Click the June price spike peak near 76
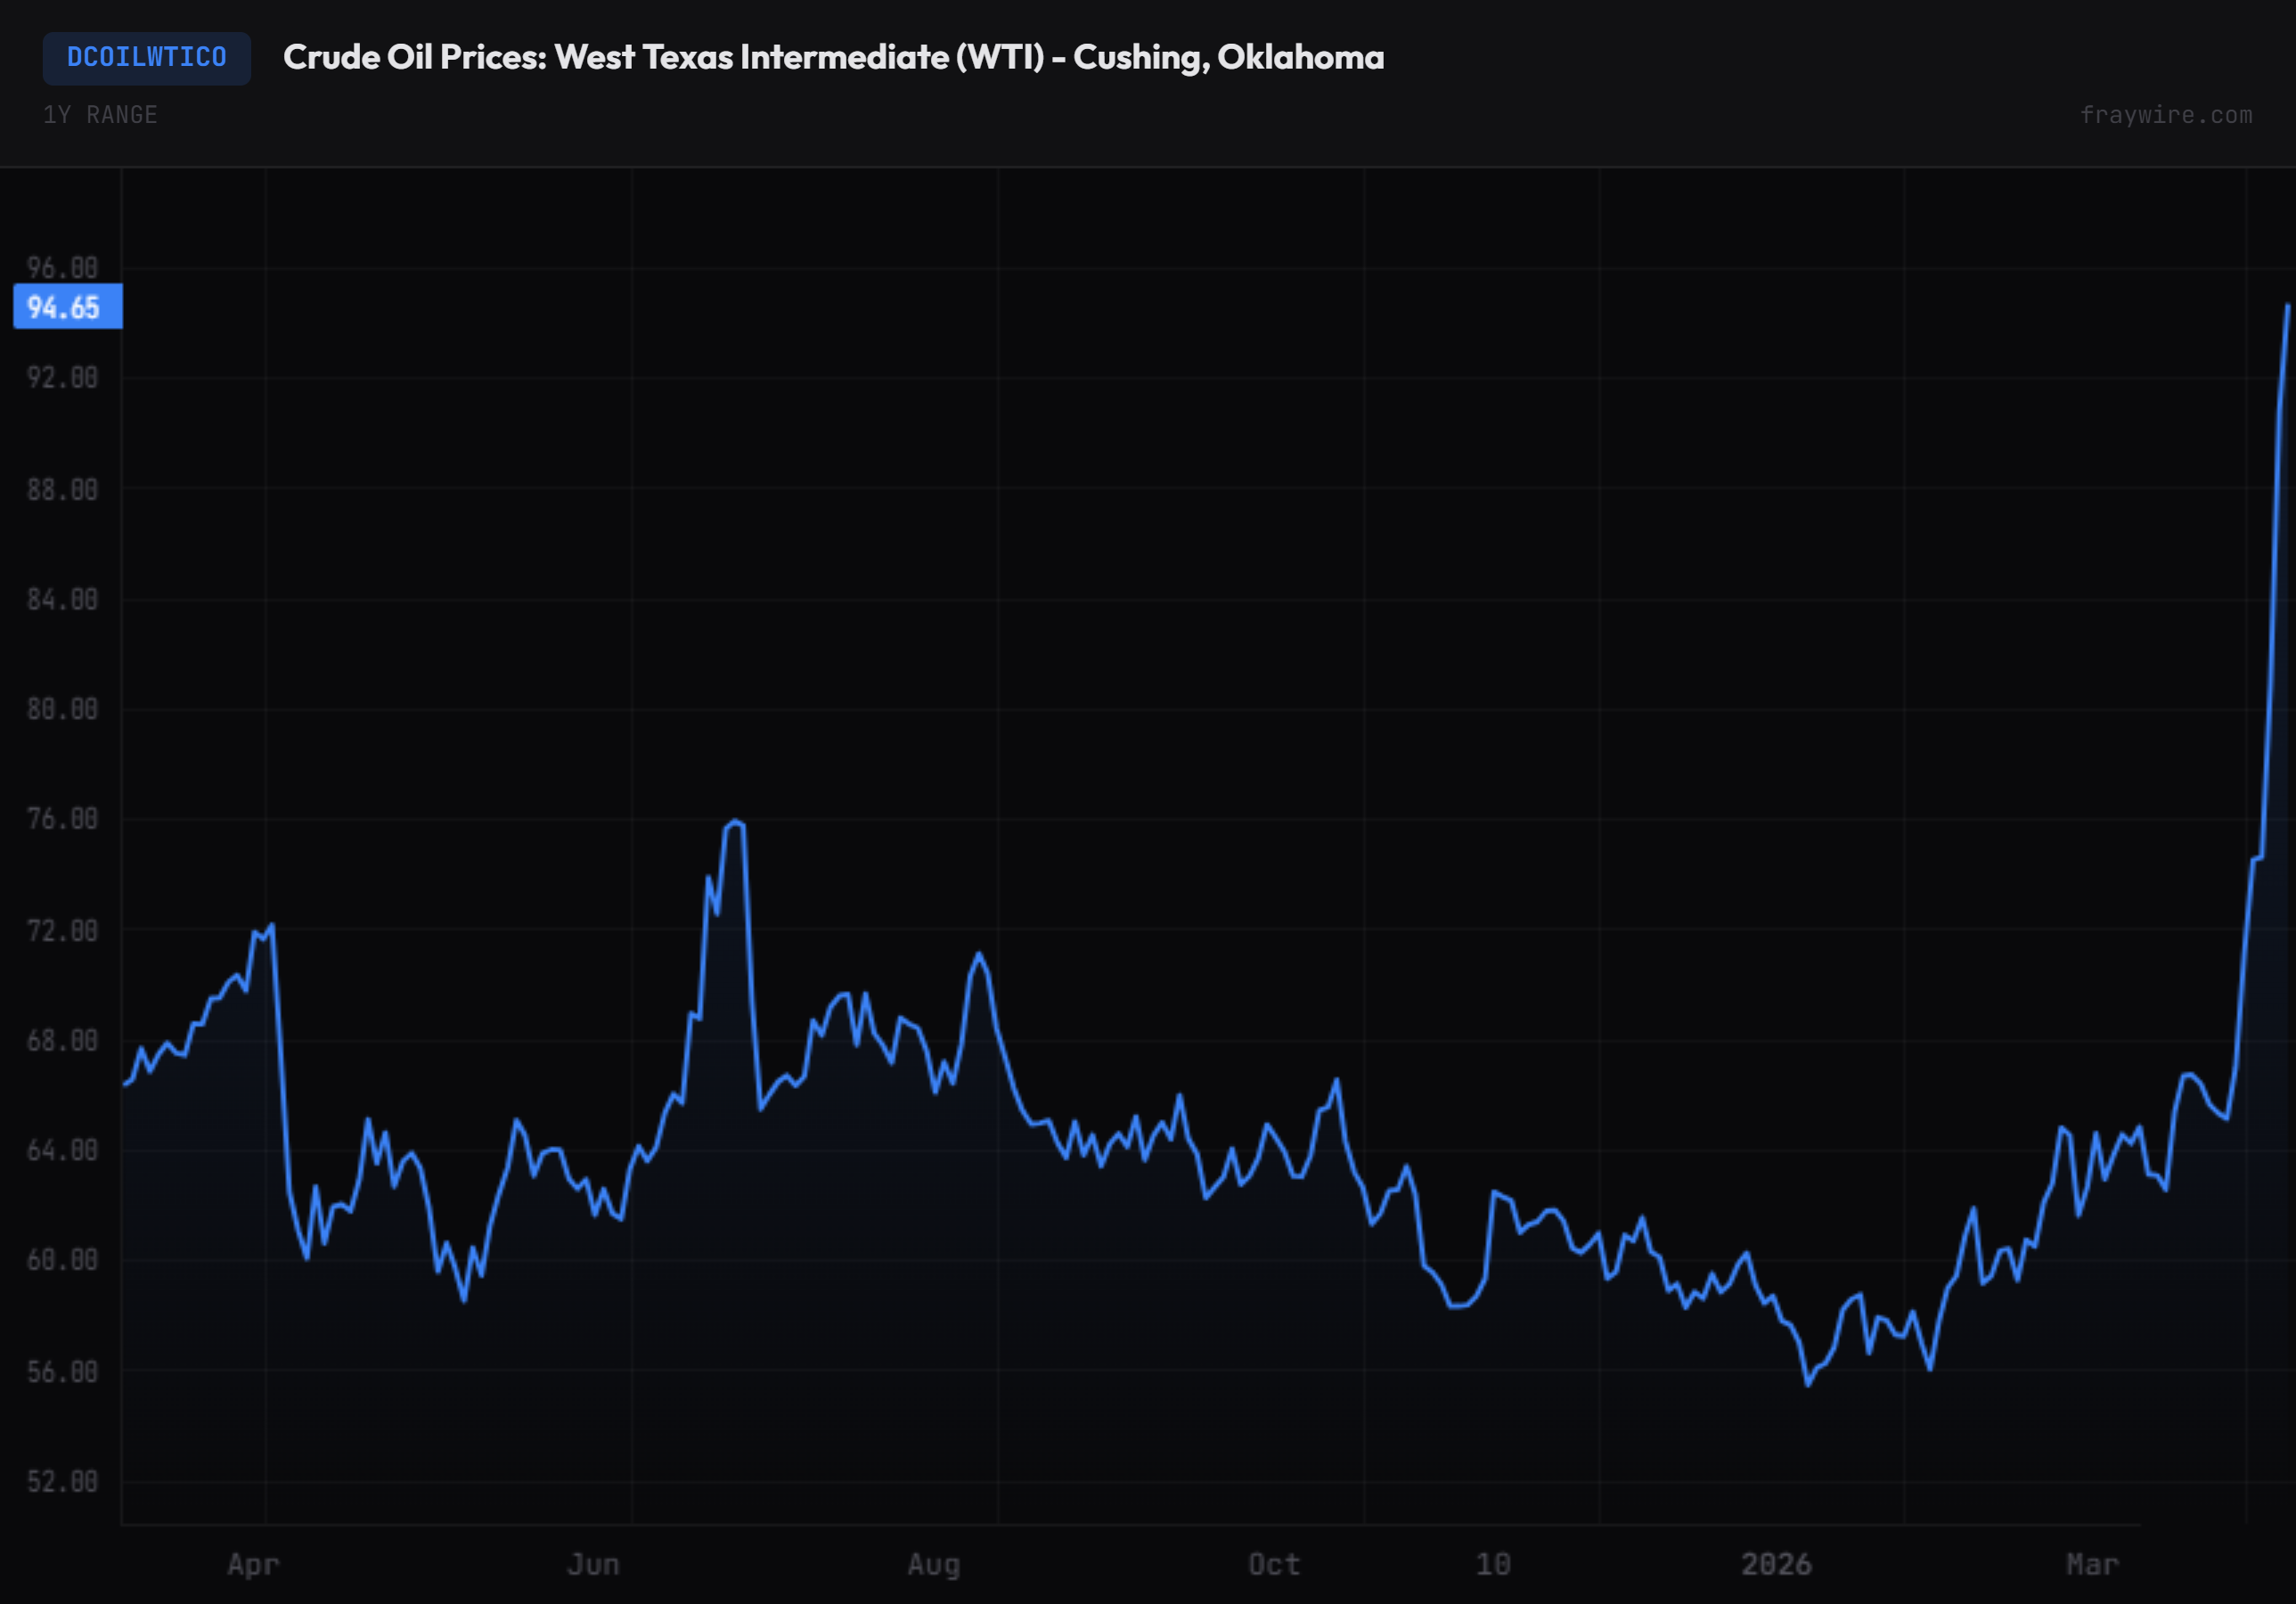 coord(735,822)
